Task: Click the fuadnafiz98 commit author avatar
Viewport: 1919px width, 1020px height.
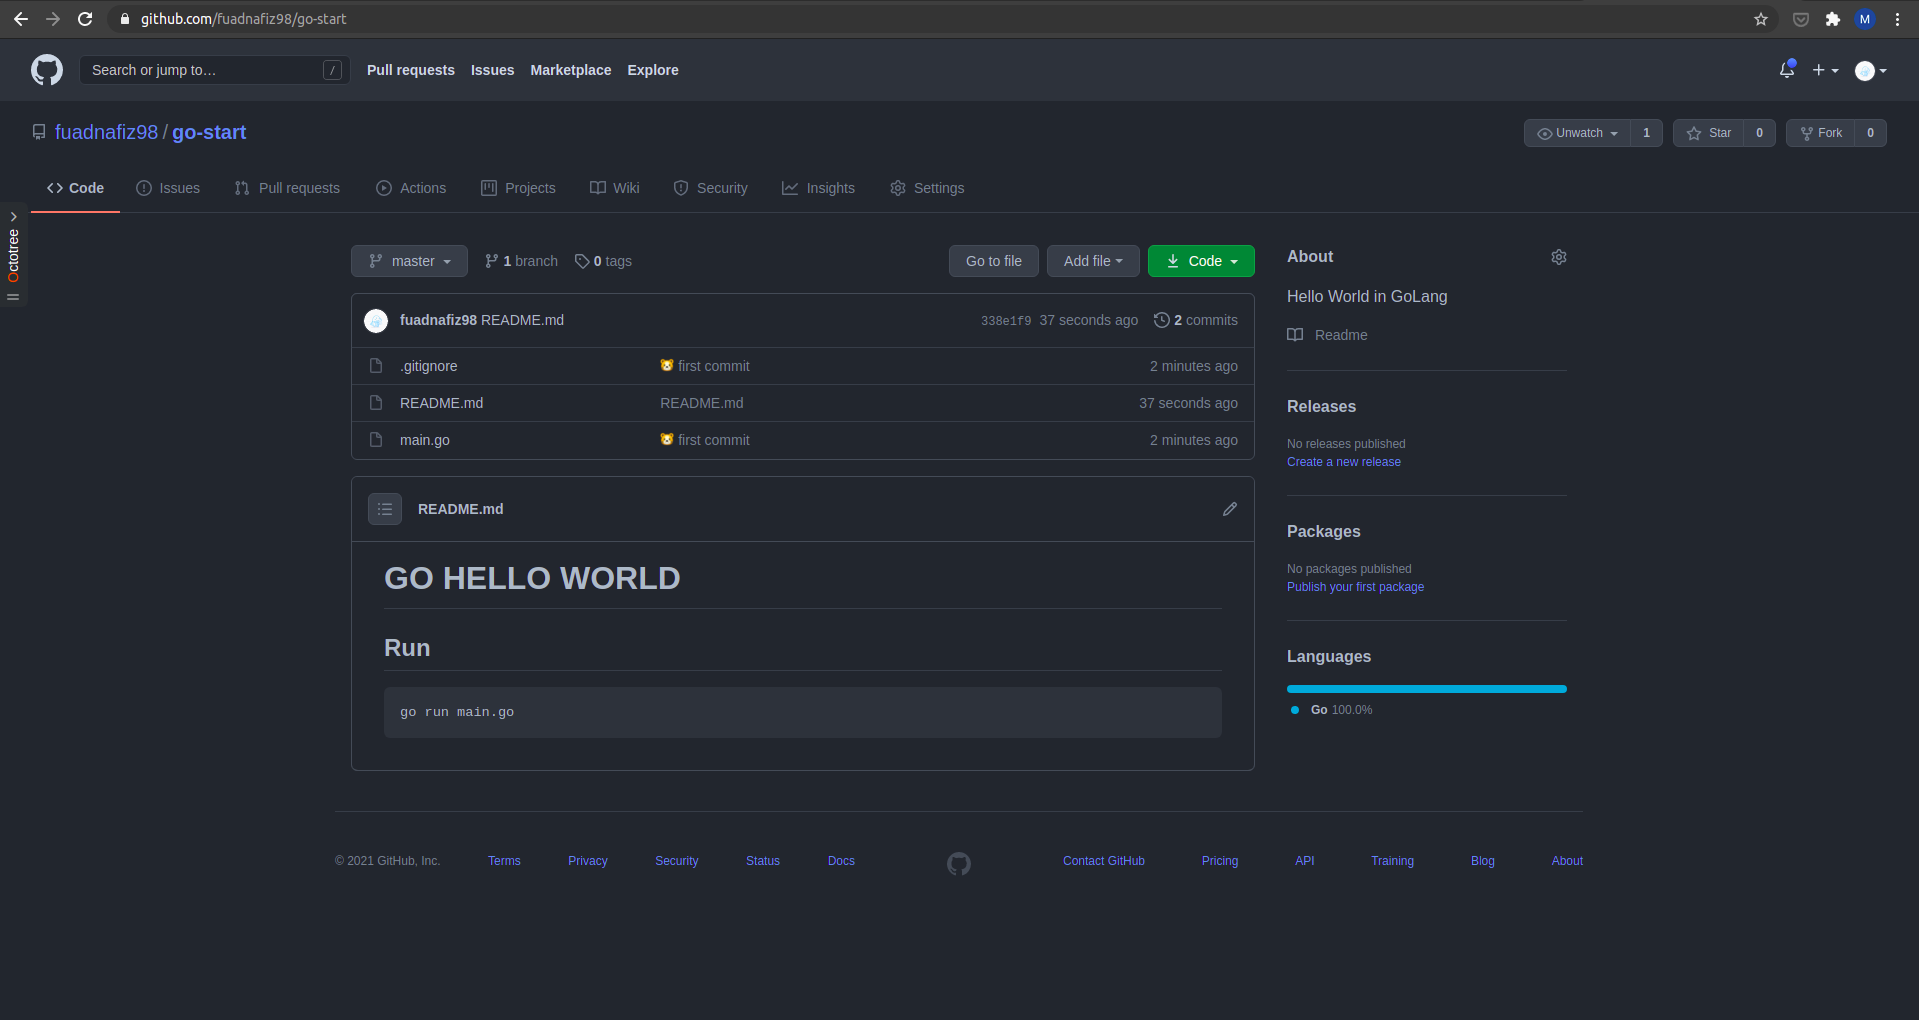Action: [376, 320]
